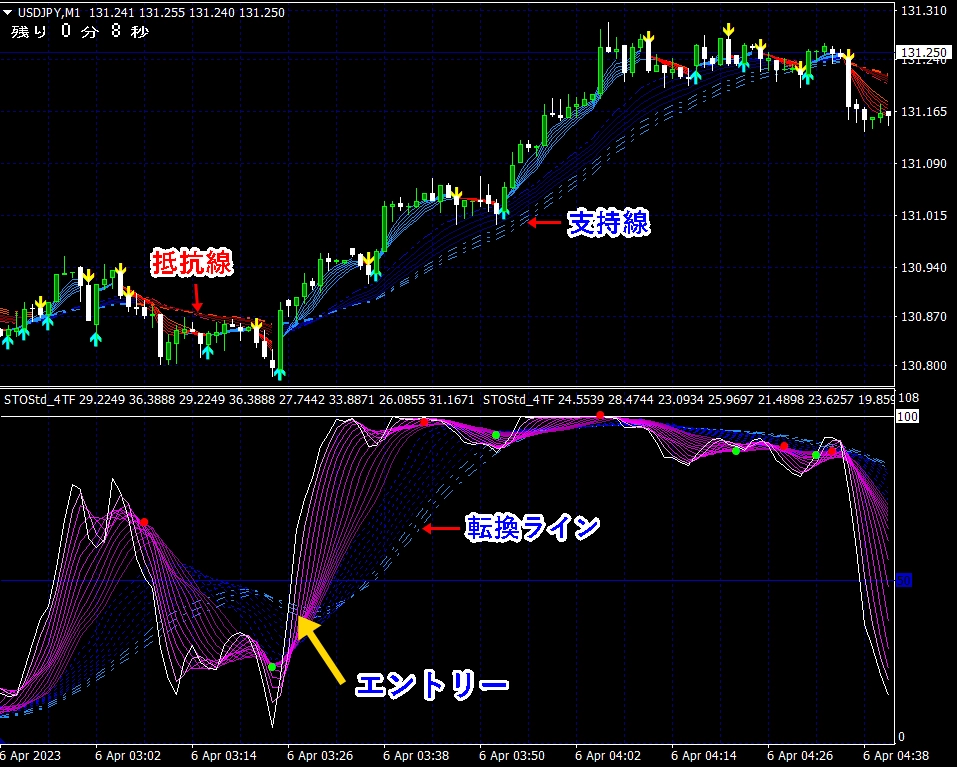Select the エントリー text label

pos(432,685)
